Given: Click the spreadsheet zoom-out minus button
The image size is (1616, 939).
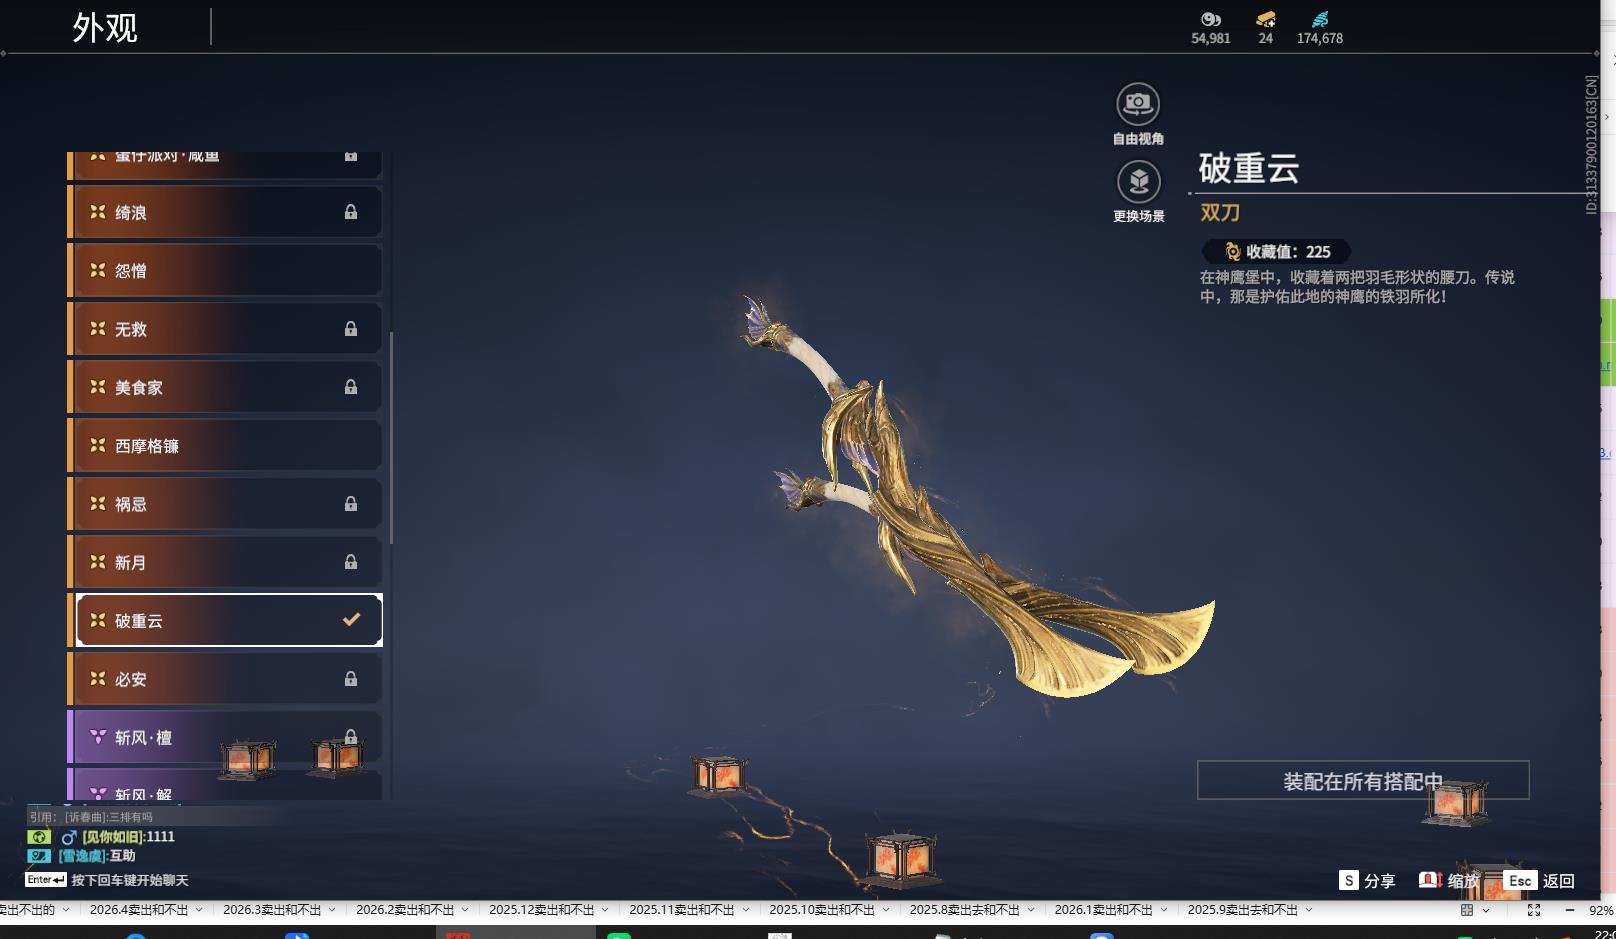Looking at the screenshot, I should 1569,910.
